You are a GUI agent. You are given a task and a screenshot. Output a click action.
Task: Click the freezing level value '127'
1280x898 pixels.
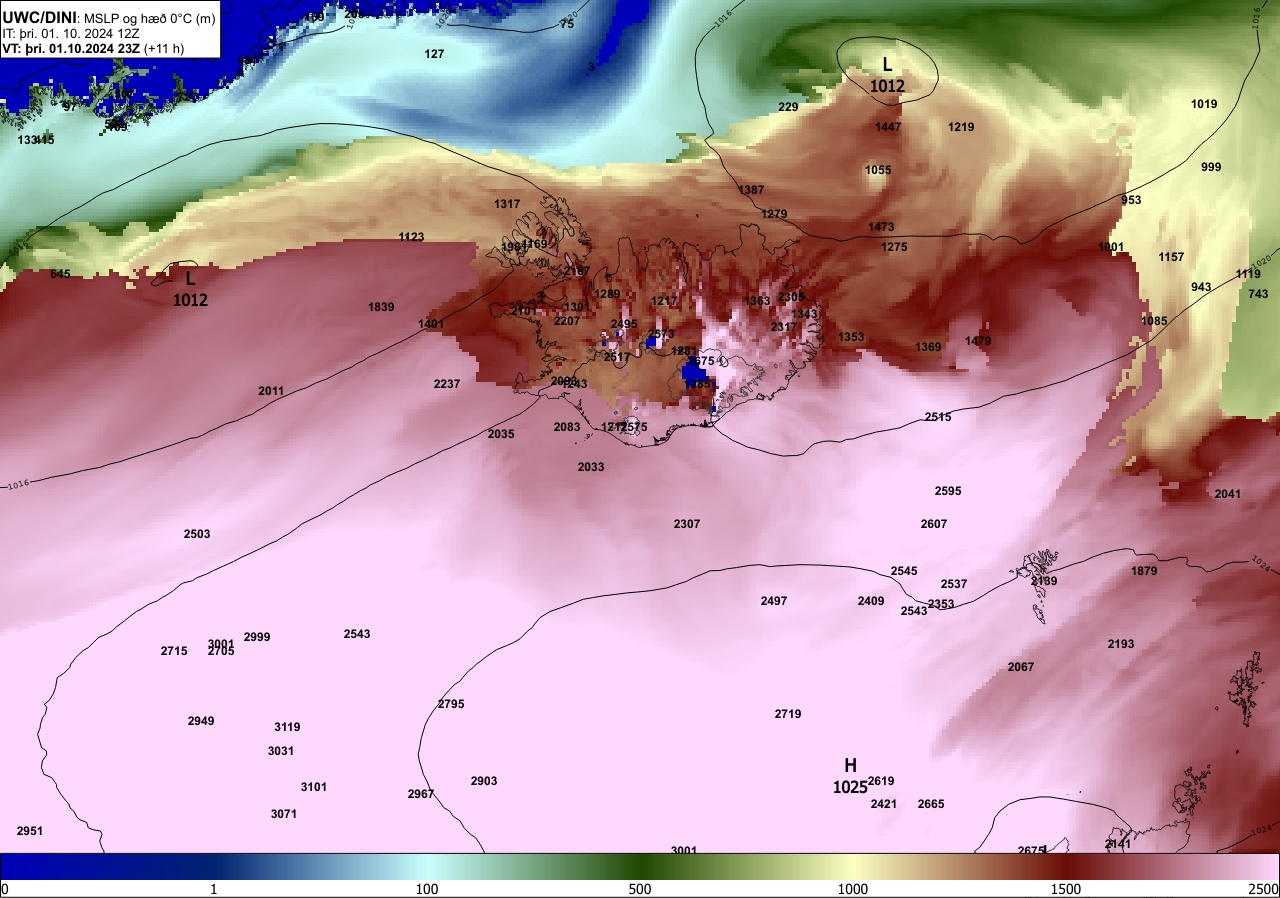tap(434, 54)
